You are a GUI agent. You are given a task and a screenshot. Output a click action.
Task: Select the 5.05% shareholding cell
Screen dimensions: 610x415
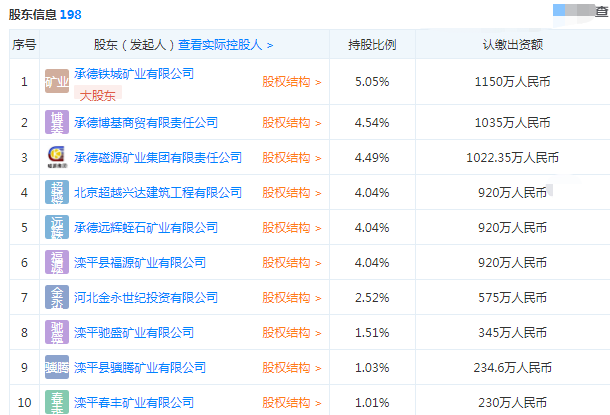(x=372, y=82)
